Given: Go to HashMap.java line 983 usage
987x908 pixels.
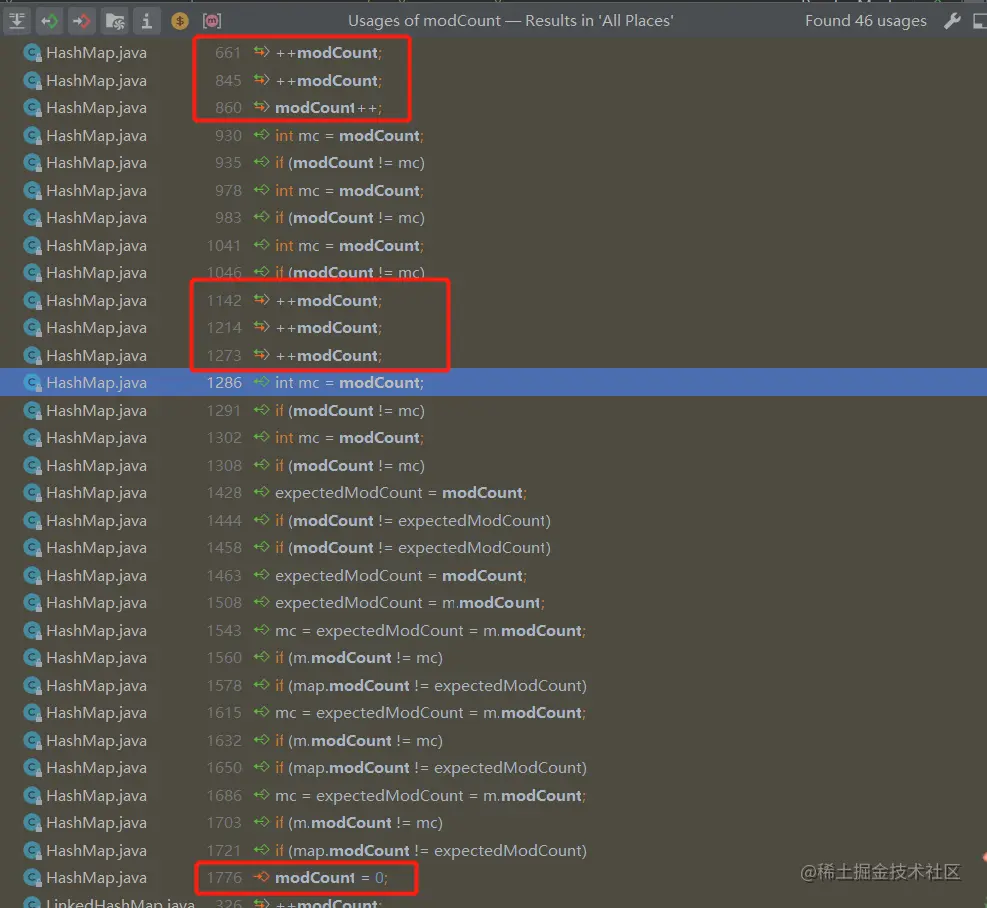Looking at the screenshot, I should 494,218.
